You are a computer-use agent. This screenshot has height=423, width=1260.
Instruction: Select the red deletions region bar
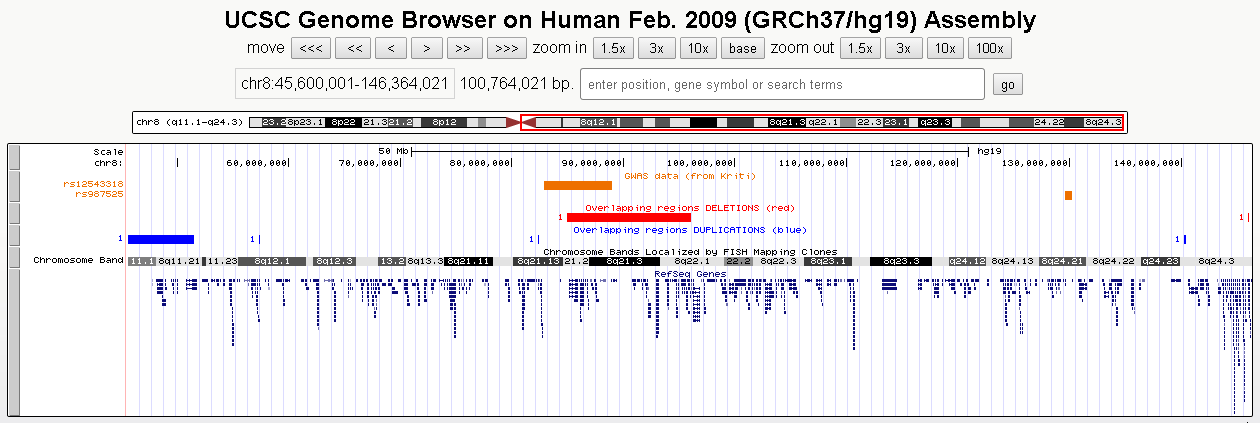(x=628, y=217)
